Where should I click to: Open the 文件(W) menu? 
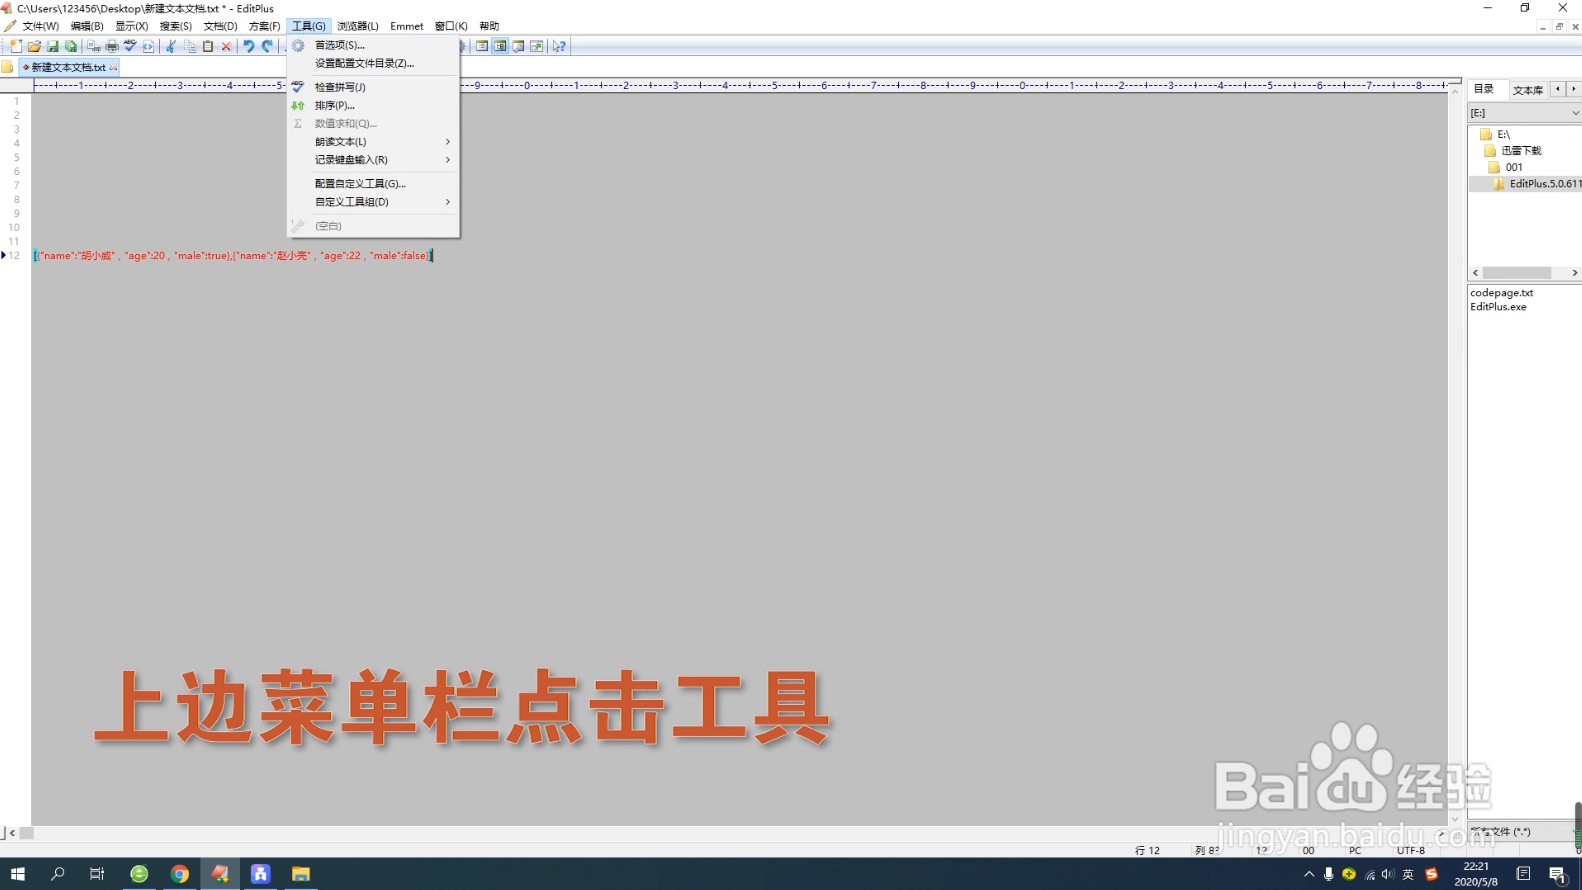click(40, 26)
